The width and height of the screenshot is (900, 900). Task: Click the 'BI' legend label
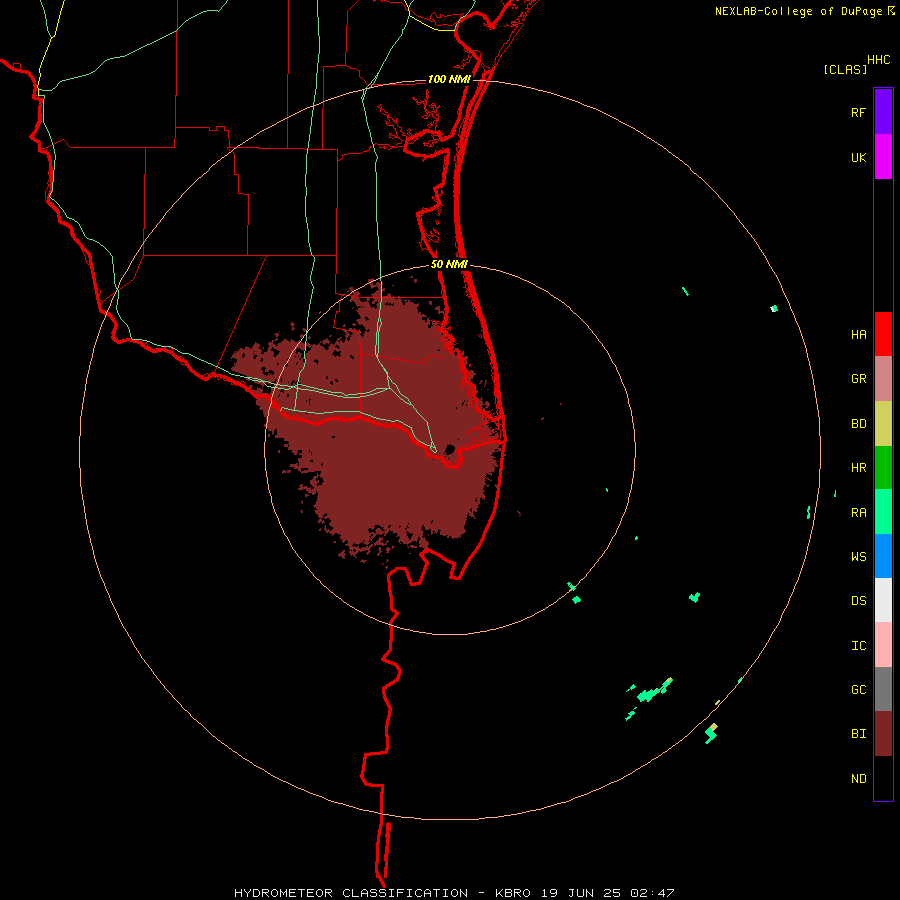coord(858,734)
